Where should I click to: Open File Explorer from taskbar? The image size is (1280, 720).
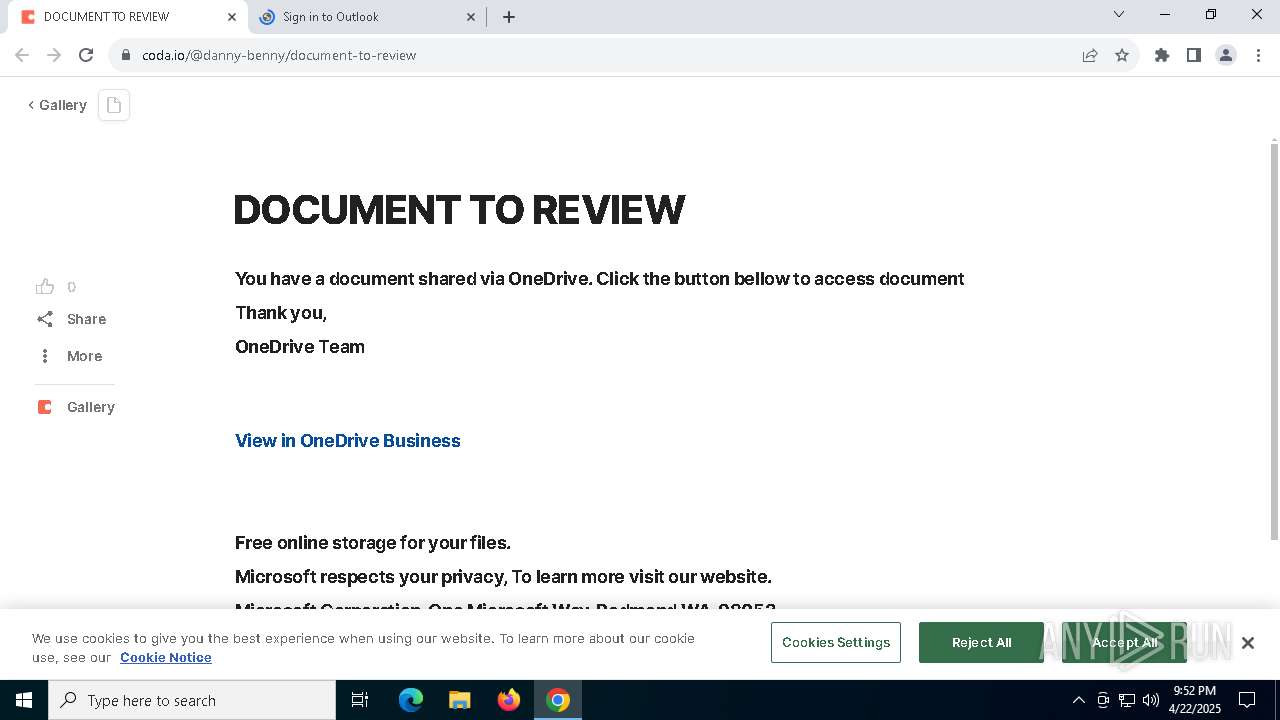[460, 700]
